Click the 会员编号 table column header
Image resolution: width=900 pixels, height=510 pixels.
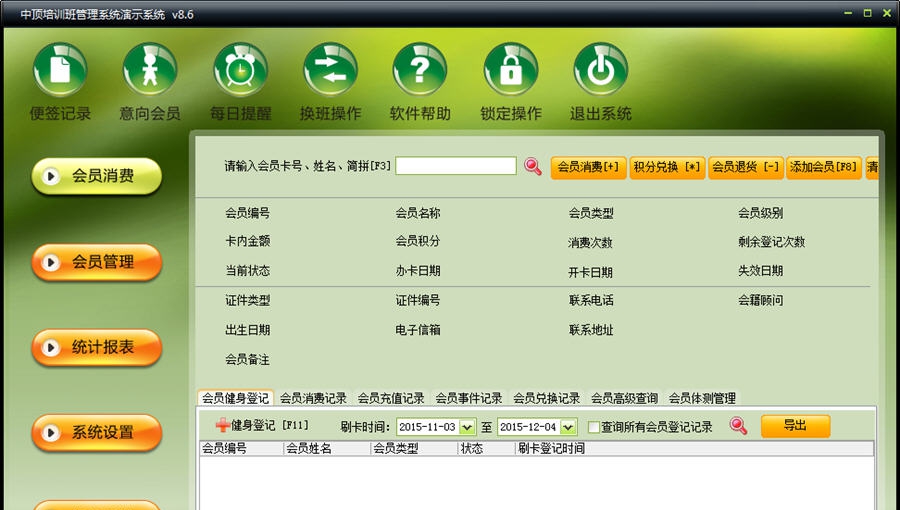pyautogui.click(x=241, y=449)
